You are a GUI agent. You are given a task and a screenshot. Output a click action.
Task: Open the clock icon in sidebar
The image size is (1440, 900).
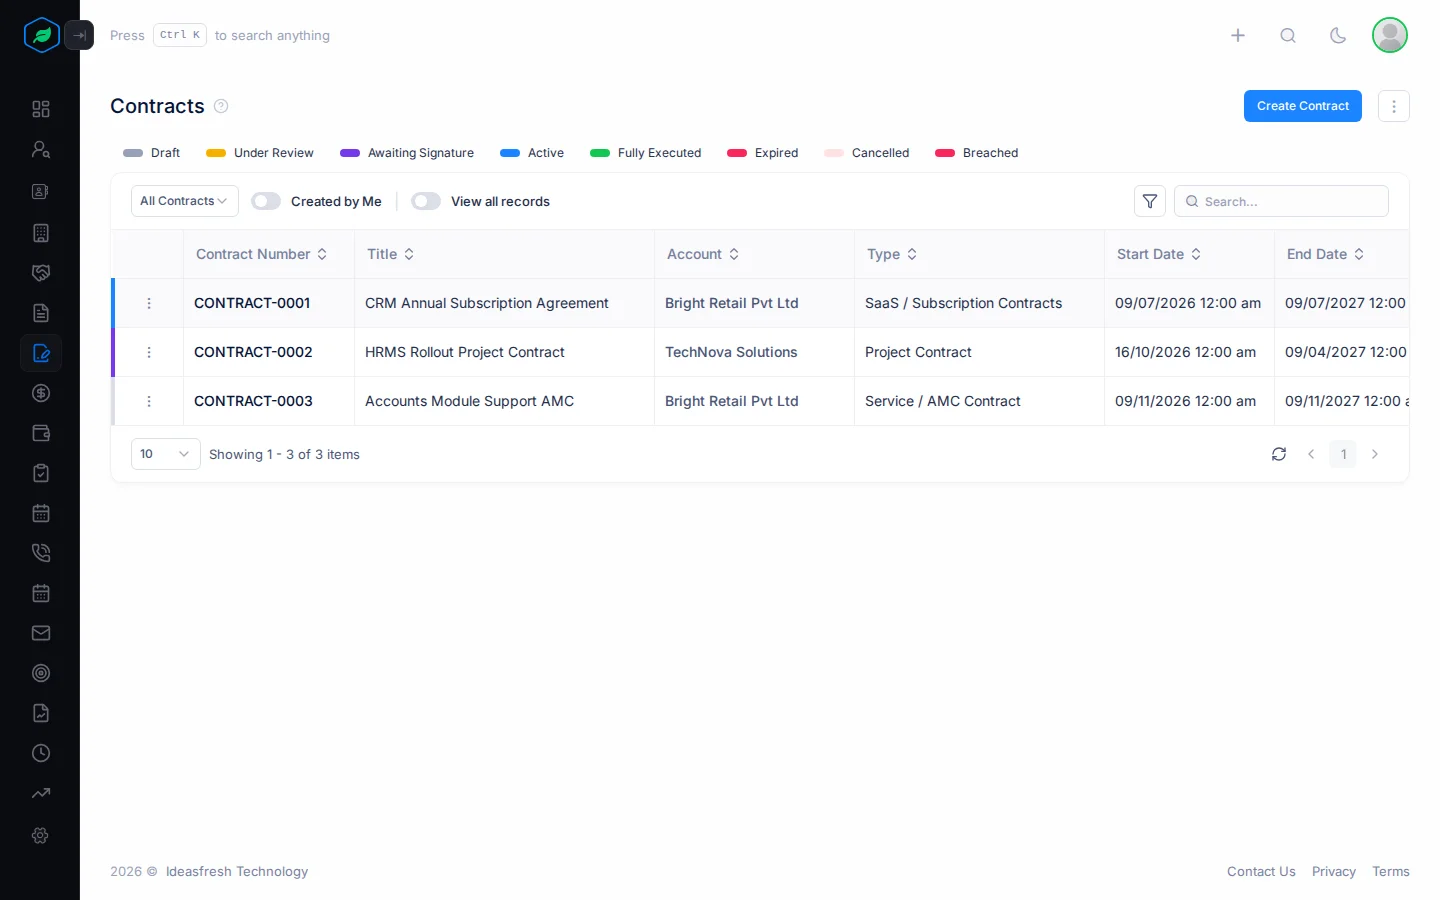pyautogui.click(x=41, y=753)
